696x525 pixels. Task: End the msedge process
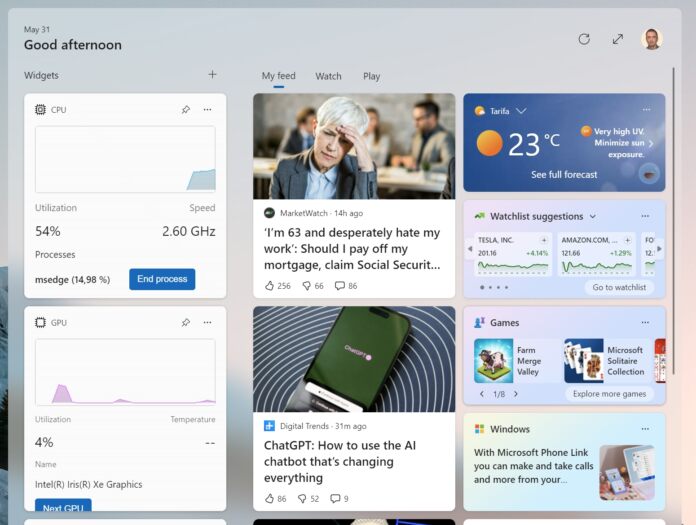[162, 279]
